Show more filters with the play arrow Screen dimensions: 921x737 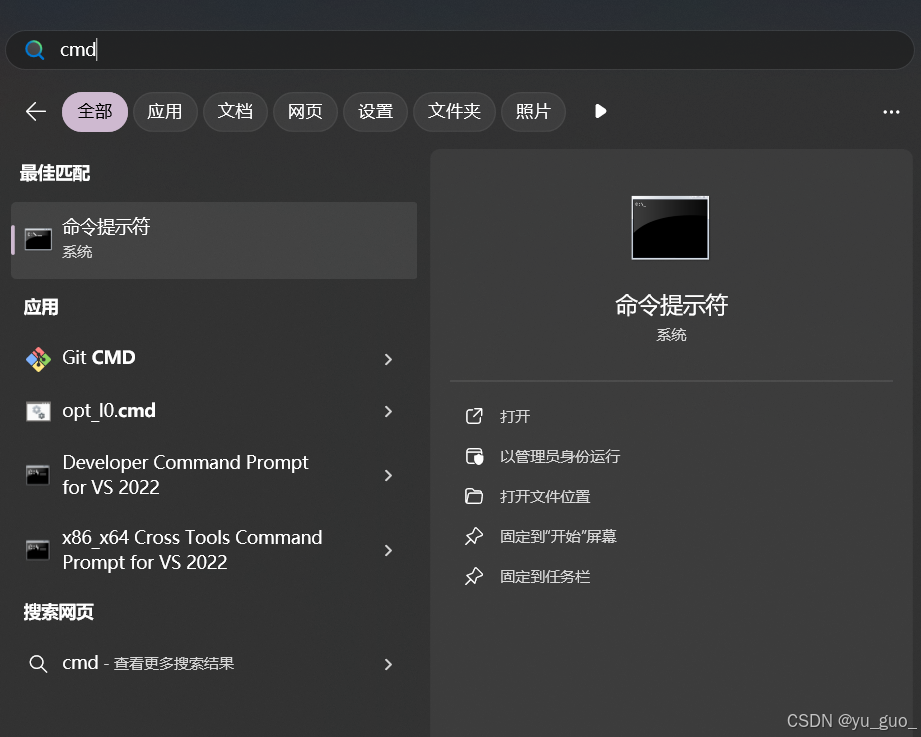[600, 111]
